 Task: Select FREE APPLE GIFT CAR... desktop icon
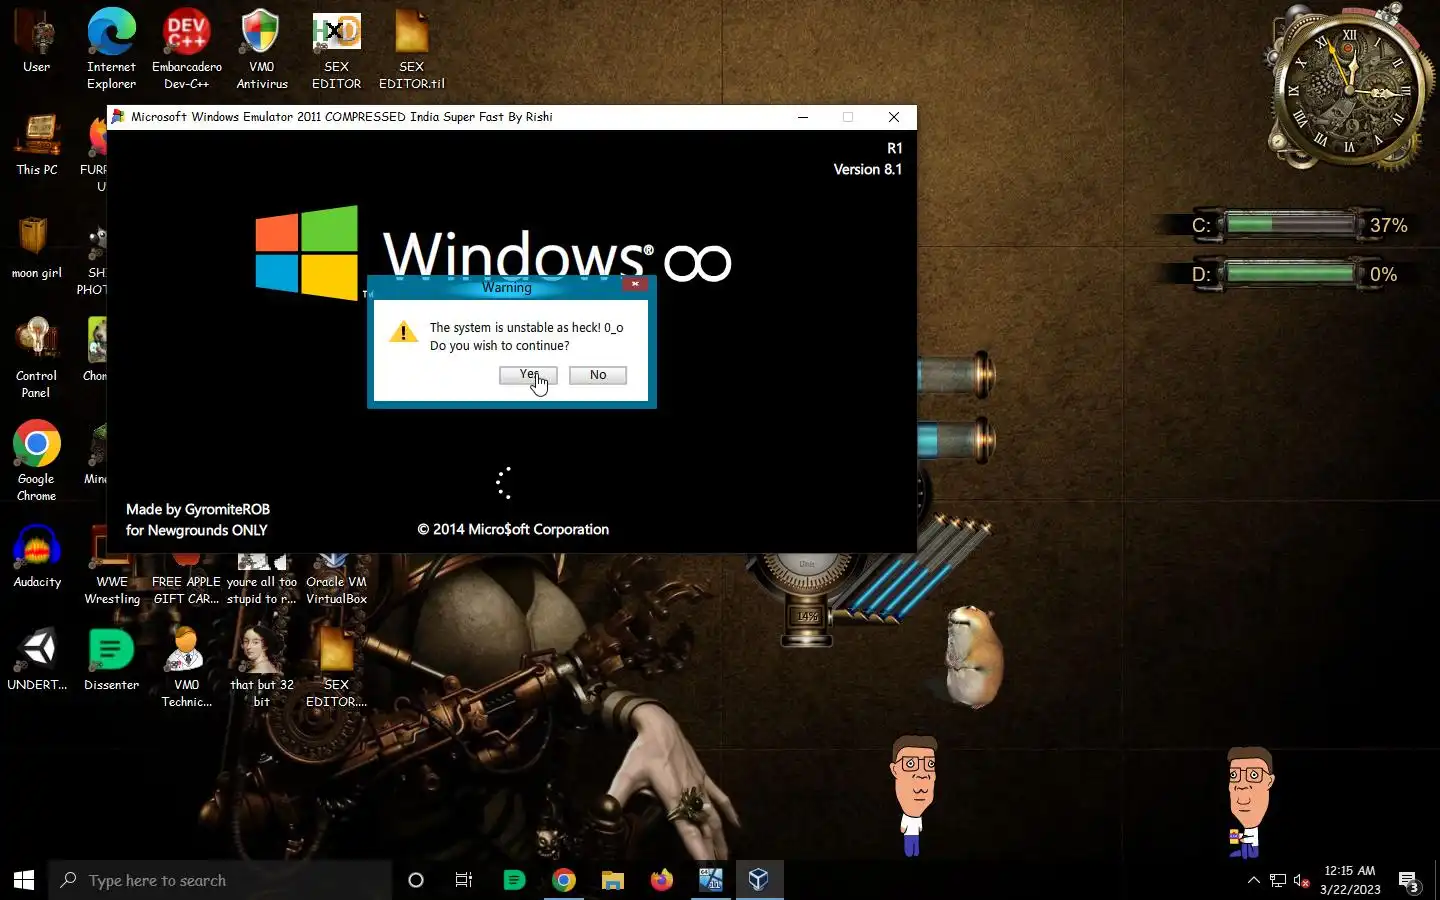pos(187,580)
